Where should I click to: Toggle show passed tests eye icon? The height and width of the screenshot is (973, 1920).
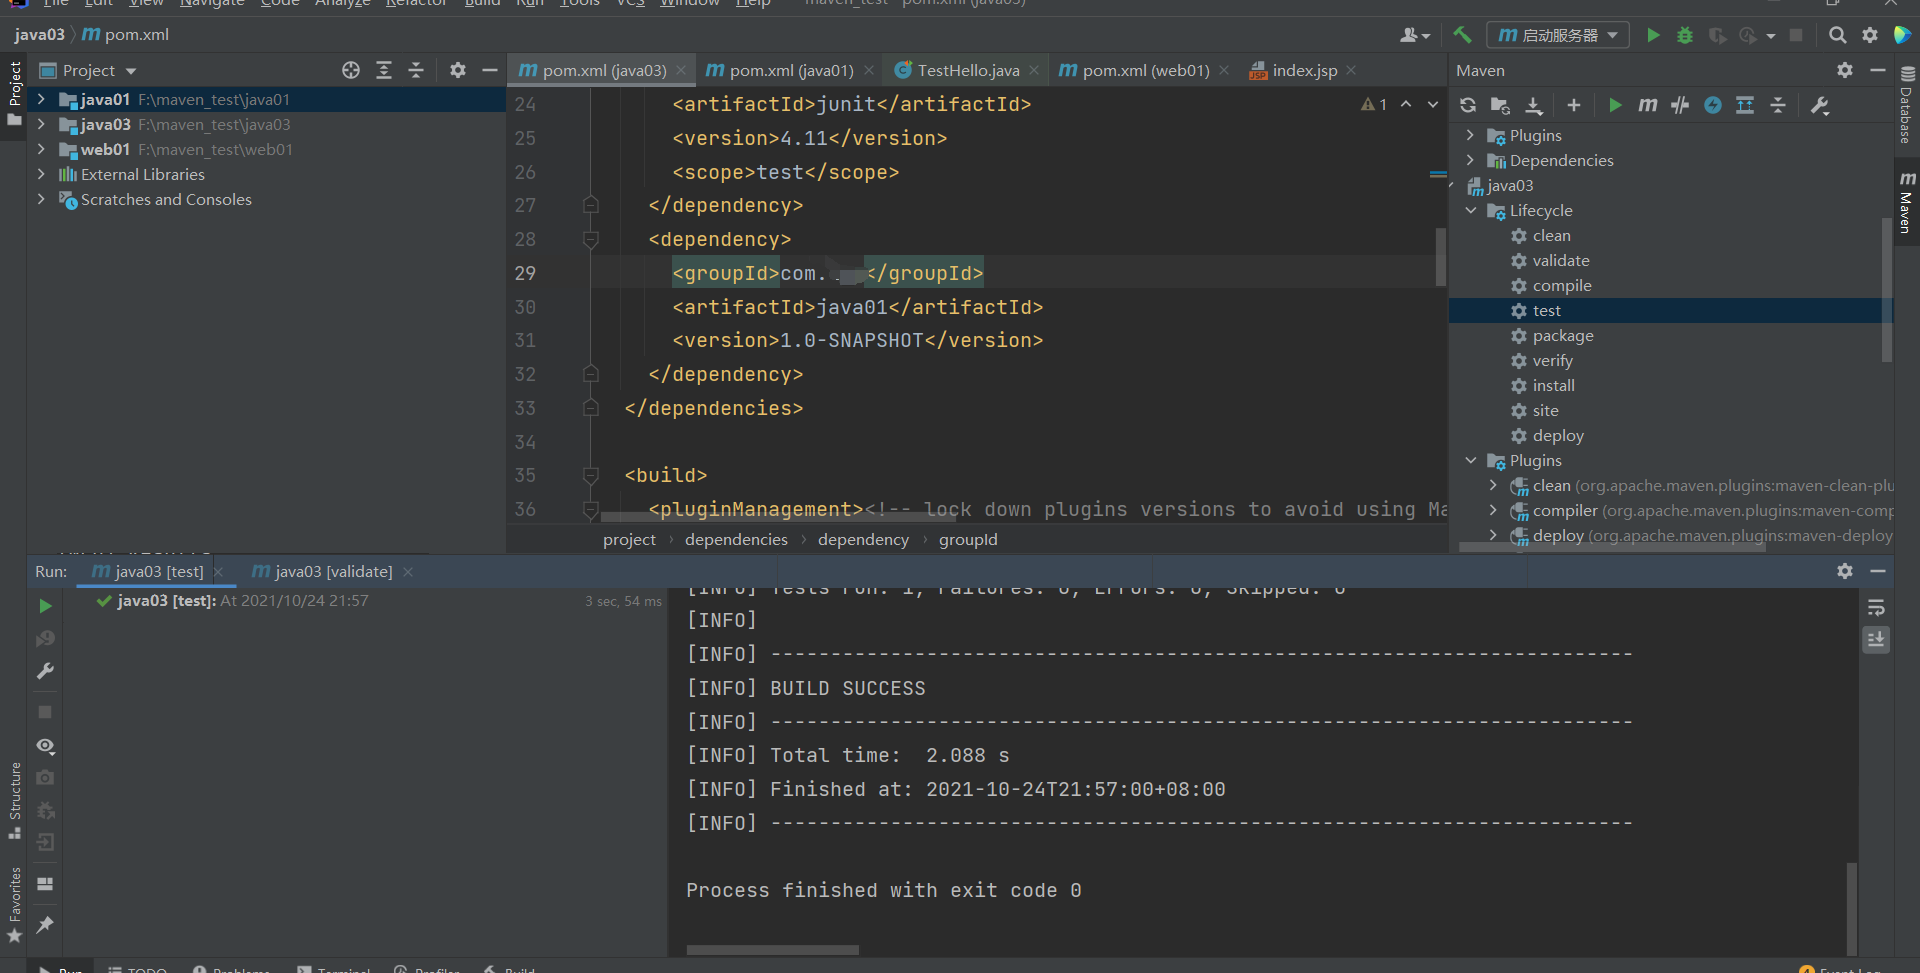pyautogui.click(x=45, y=746)
